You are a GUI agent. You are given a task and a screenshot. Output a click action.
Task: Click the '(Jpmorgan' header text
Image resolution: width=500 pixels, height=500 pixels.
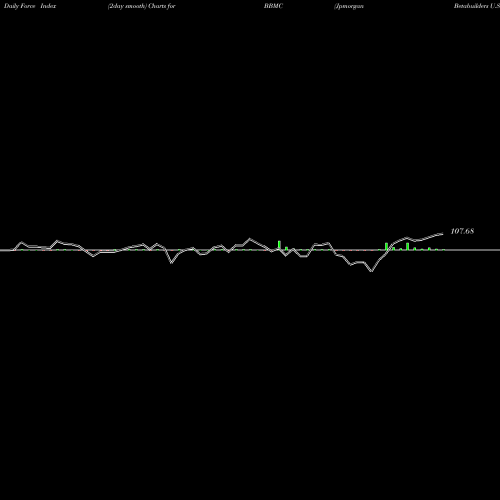point(349,6)
